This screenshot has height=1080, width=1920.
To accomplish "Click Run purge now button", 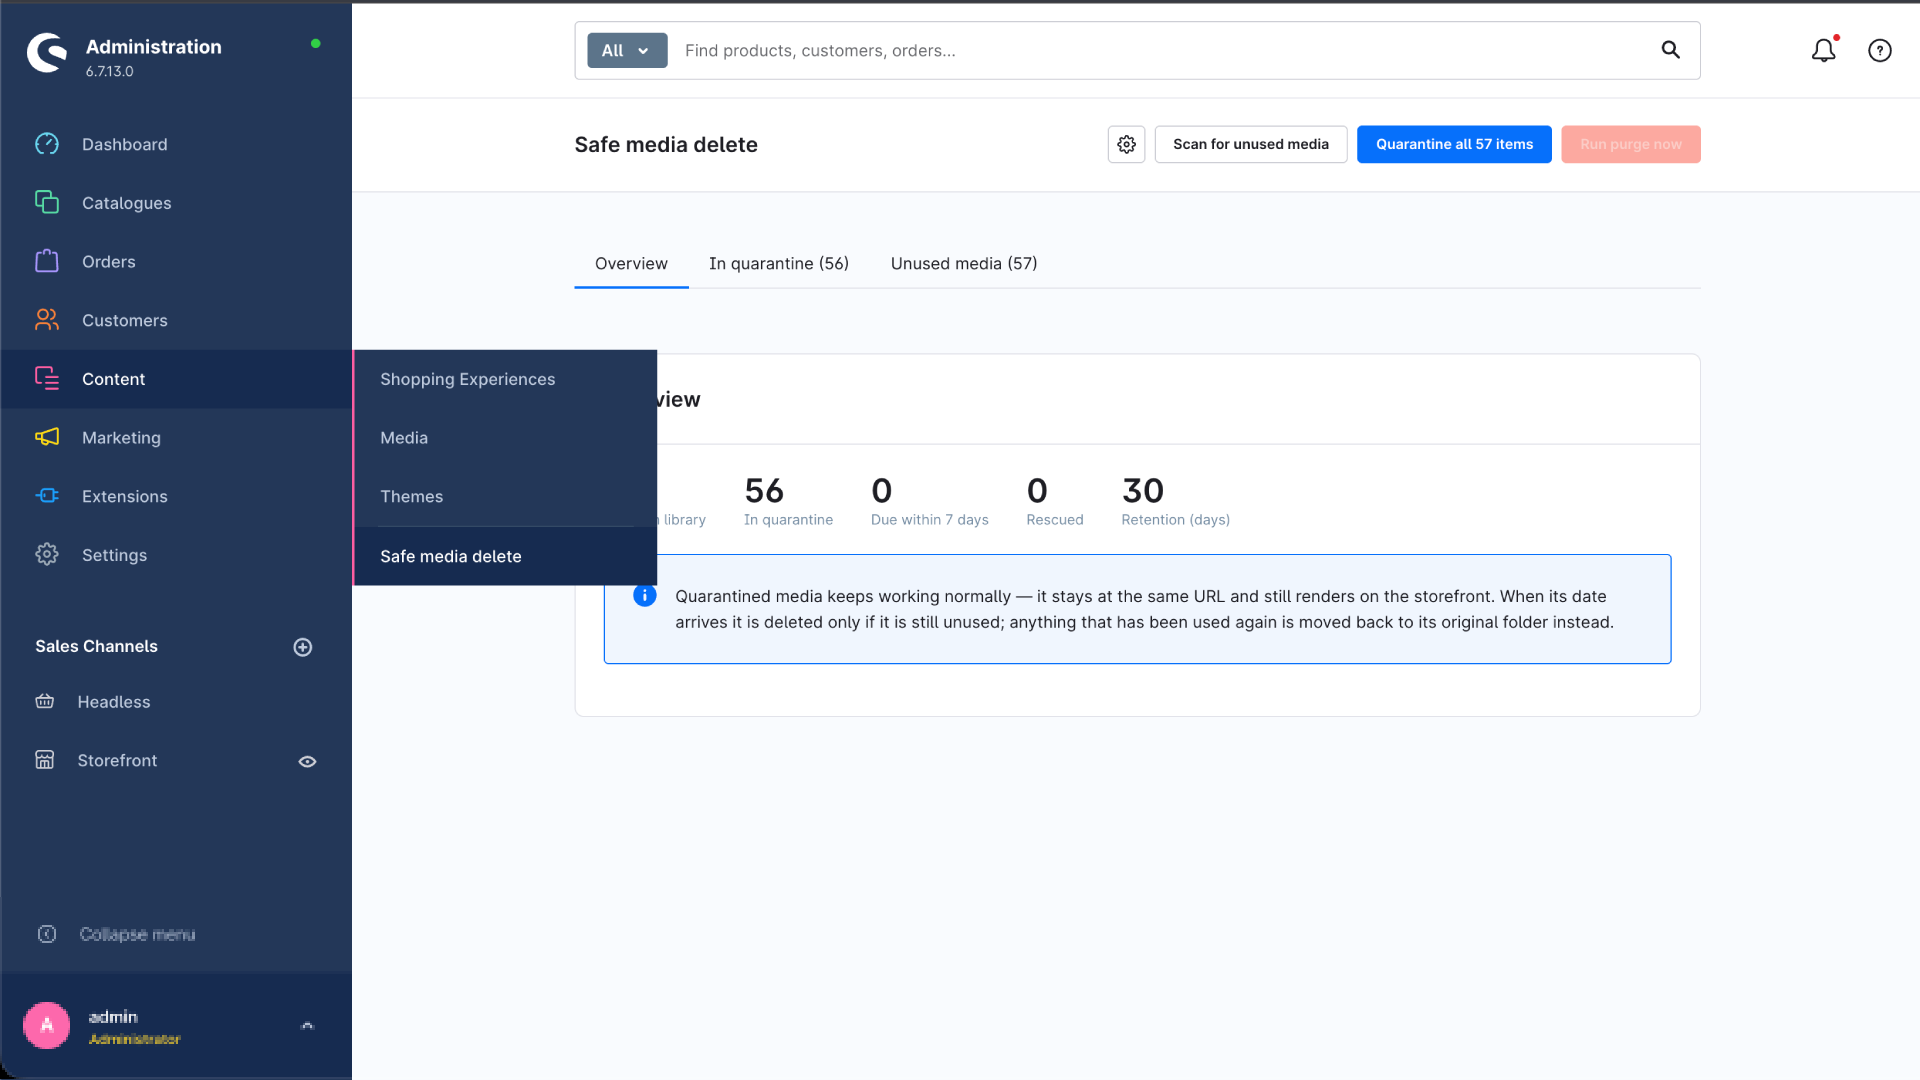I will tap(1631, 144).
